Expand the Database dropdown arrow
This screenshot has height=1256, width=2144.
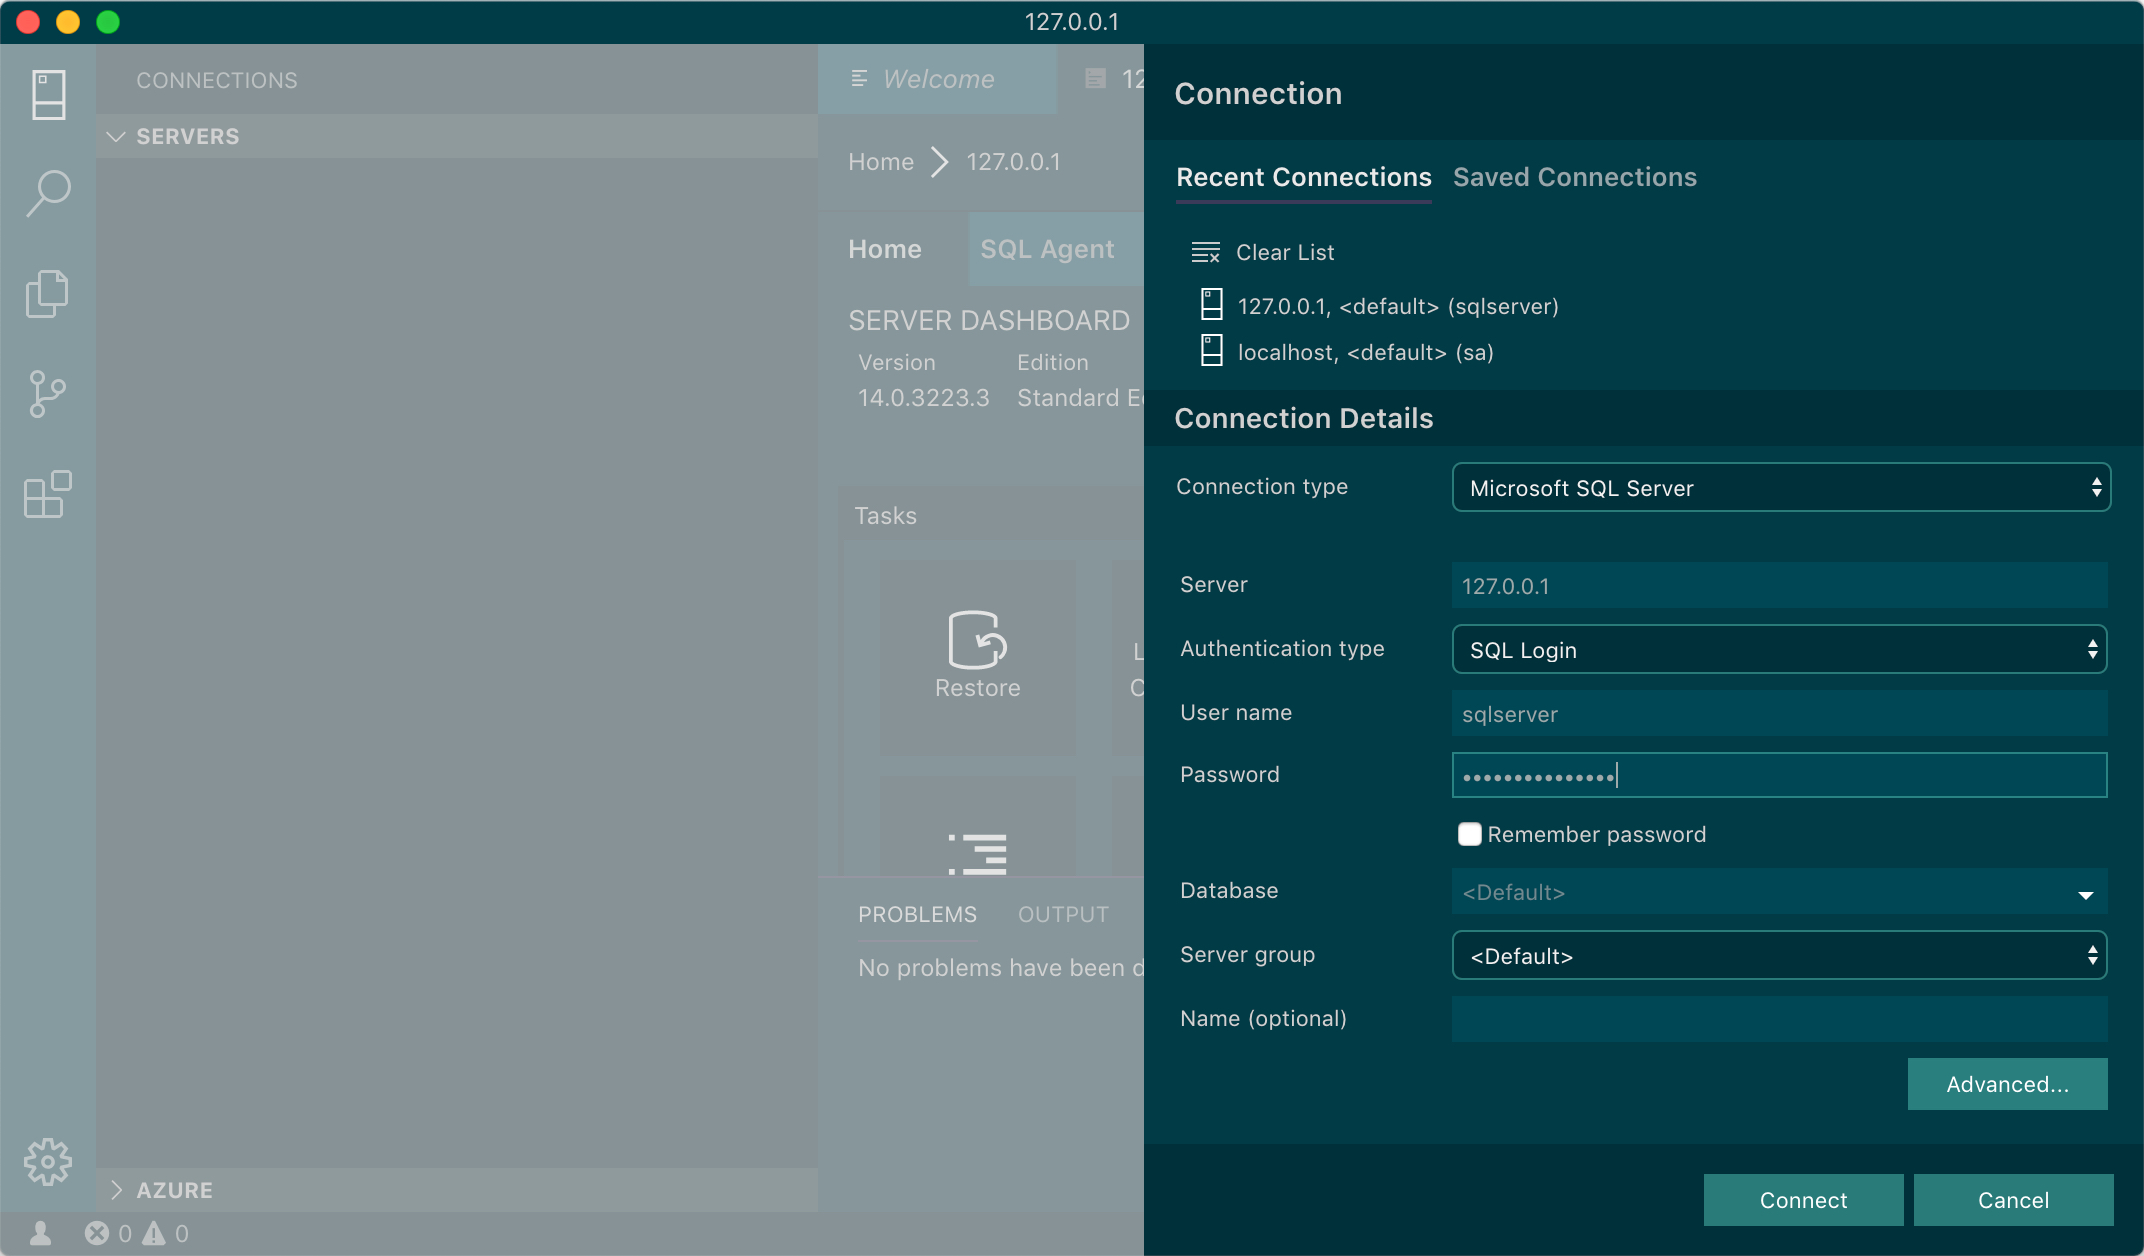pyautogui.click(x=2085, y=893)
